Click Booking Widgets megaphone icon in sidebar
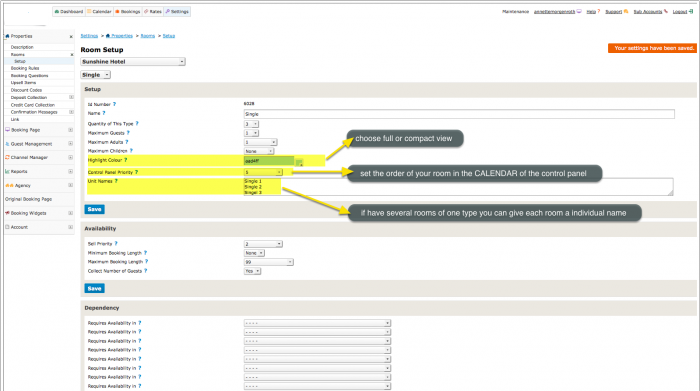 pyautogui.click(x=7, y=213)
